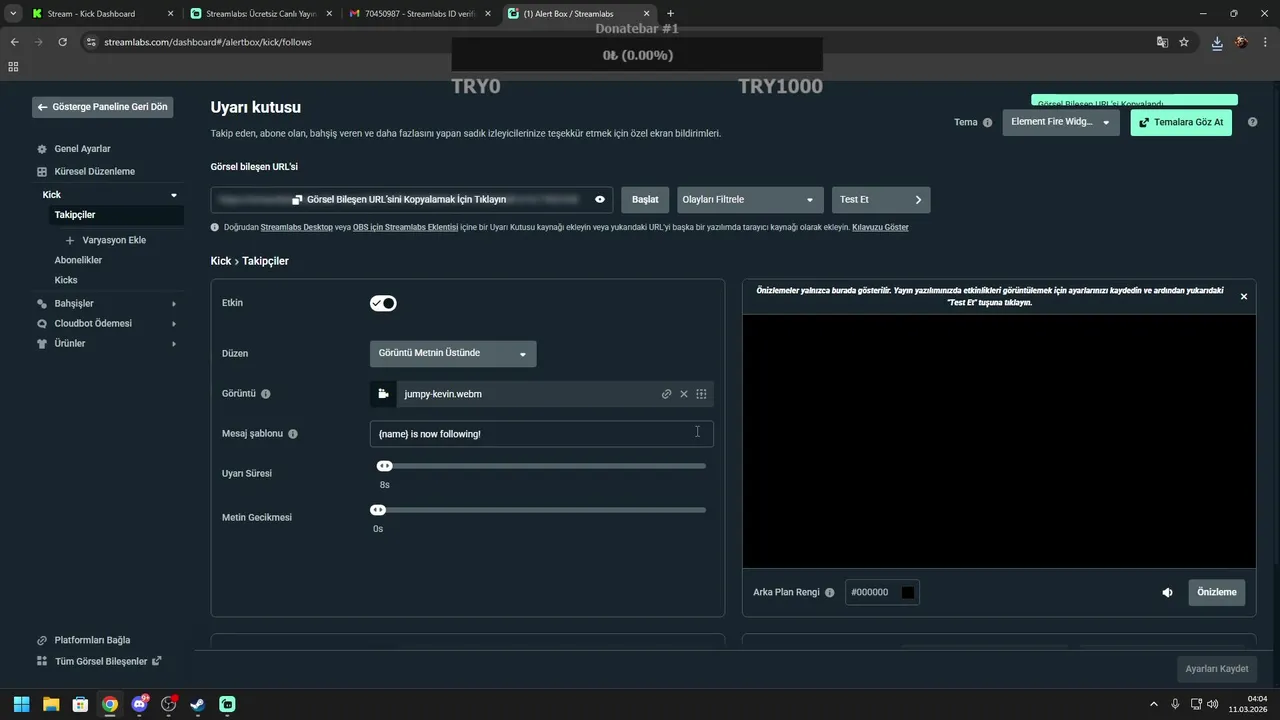
Task: Click the browser translate page icon
Action: (x=1162, y=42)
